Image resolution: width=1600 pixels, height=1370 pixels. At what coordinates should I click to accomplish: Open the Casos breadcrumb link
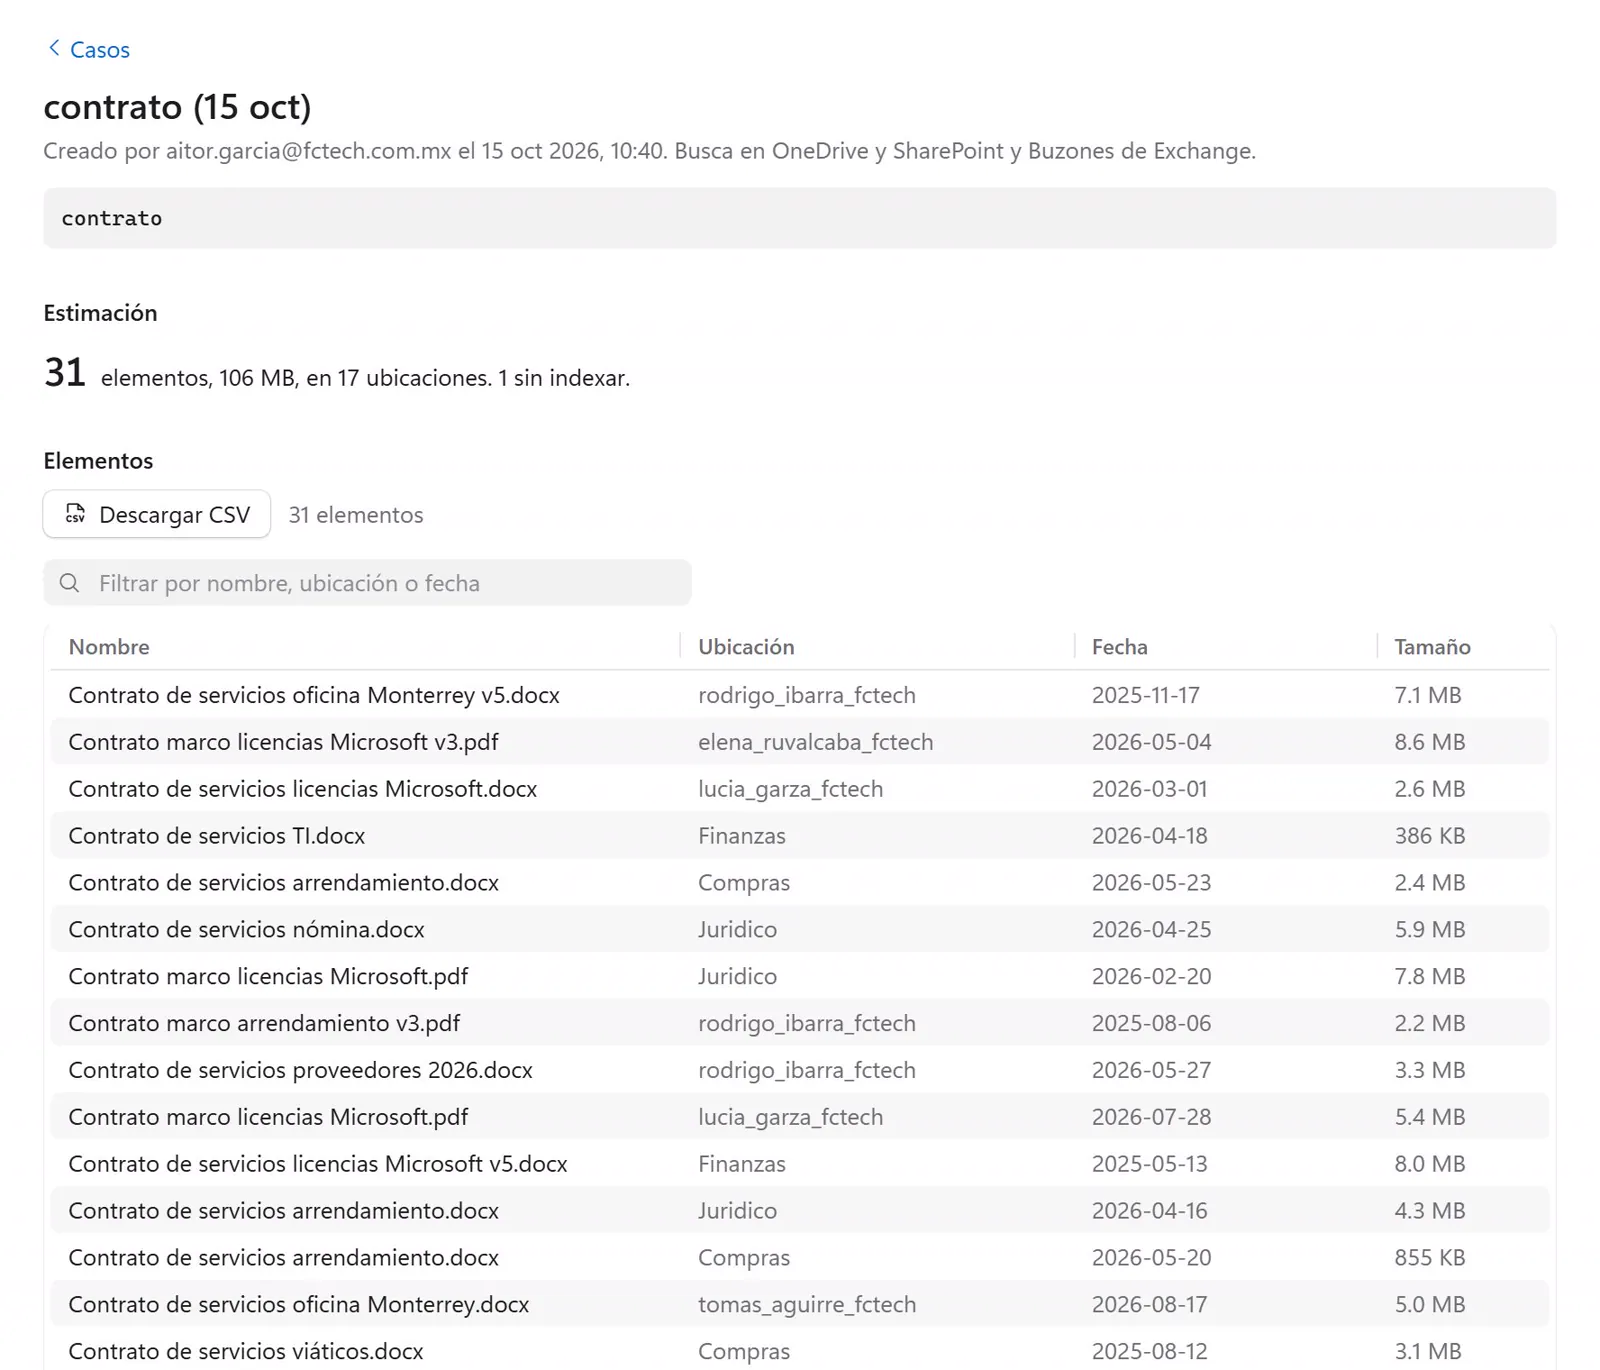pos(99,50)
